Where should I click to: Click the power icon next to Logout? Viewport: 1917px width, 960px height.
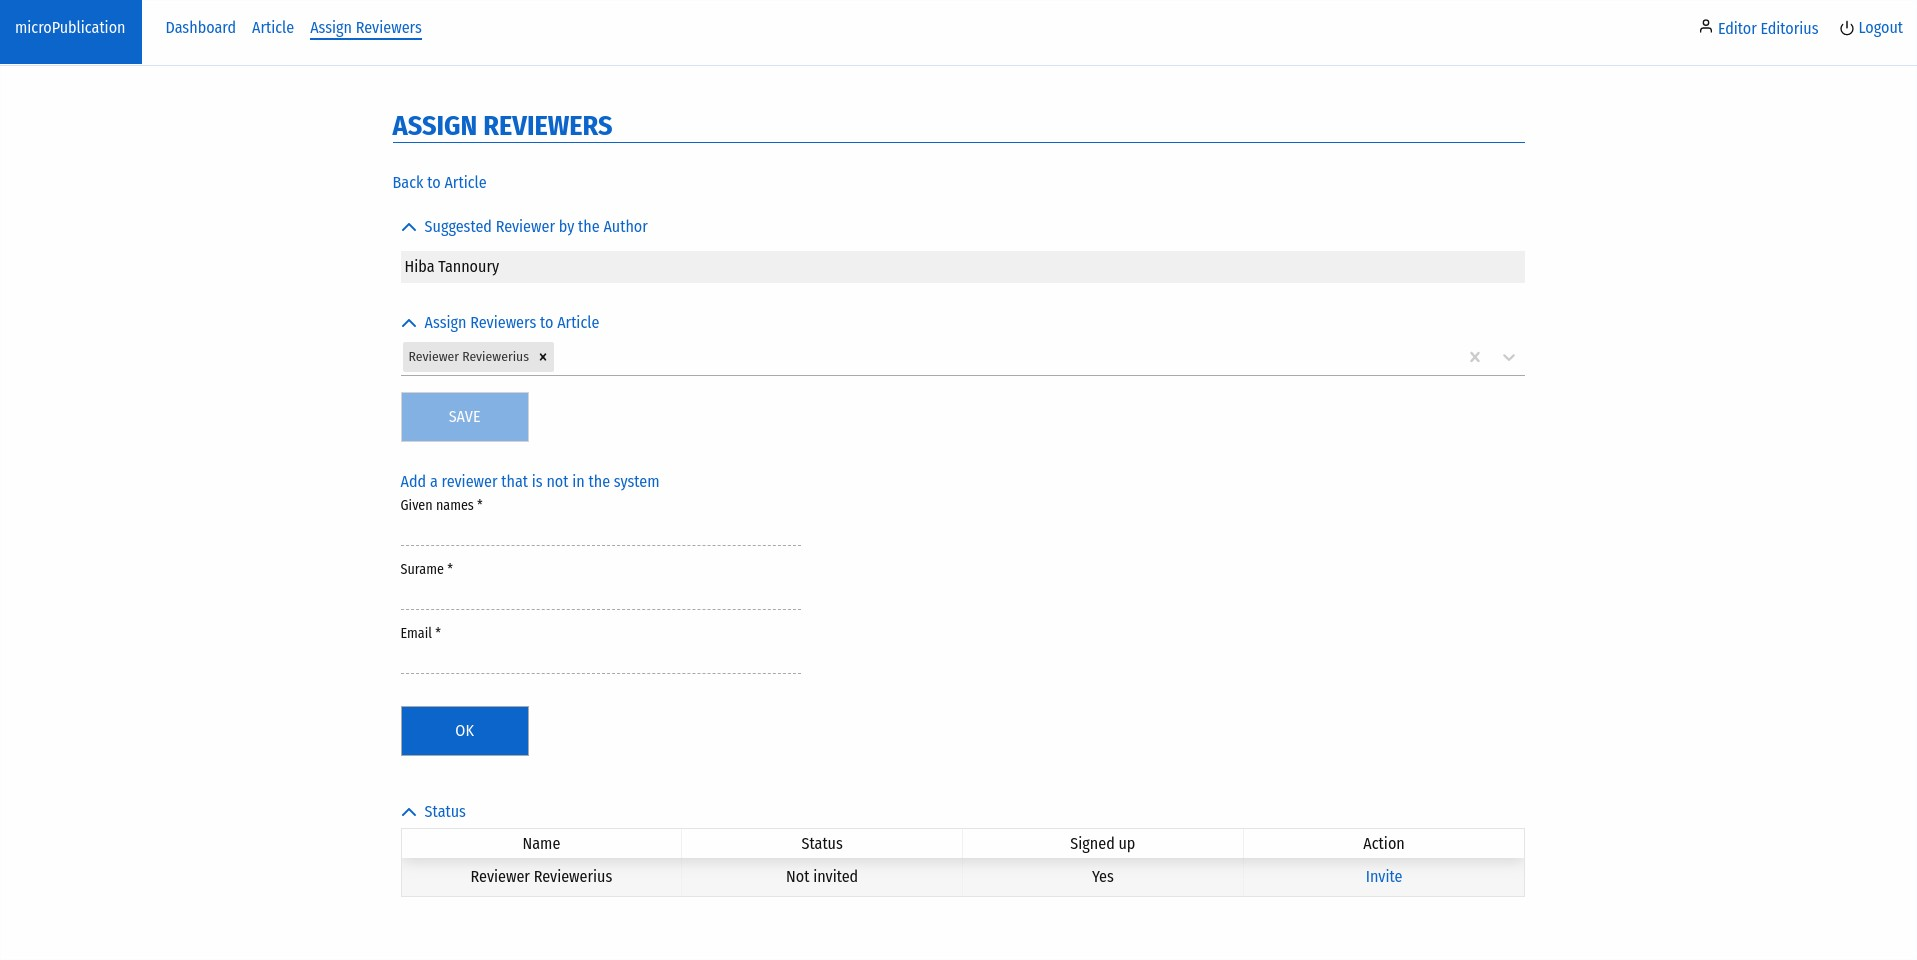point(1846,28)
